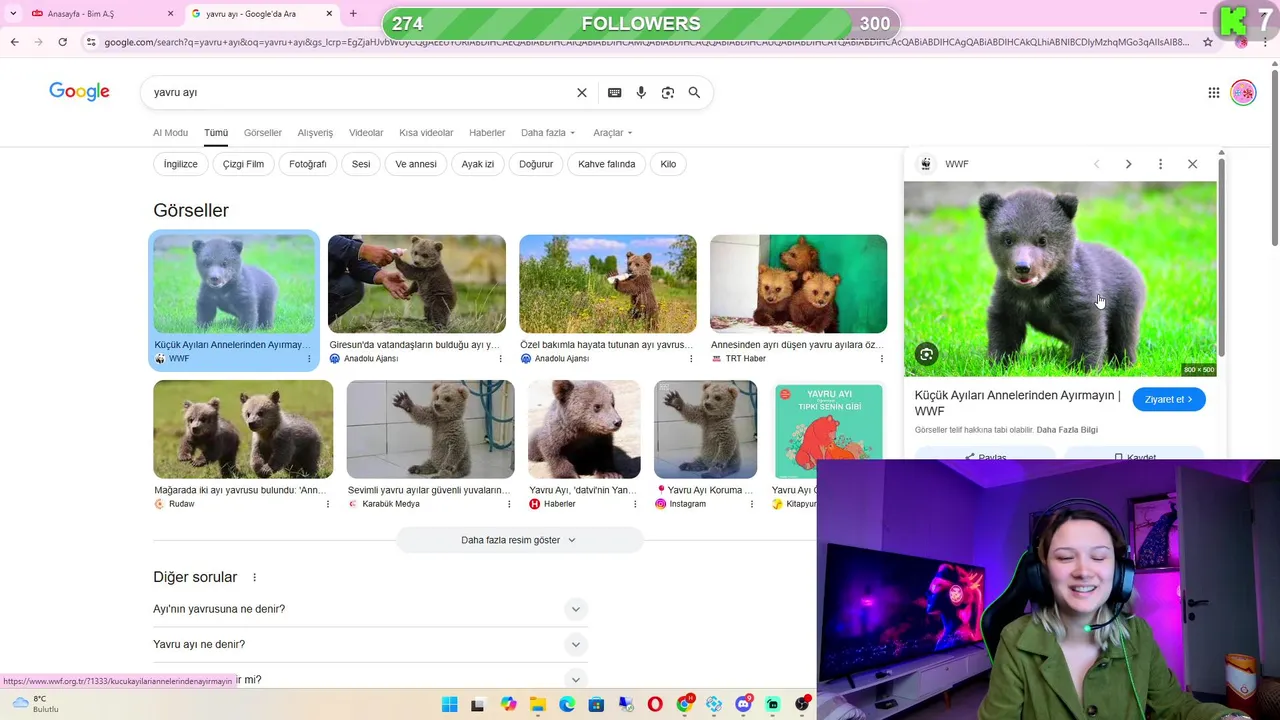Open File Explorer from taskbar

coord(537,704)
